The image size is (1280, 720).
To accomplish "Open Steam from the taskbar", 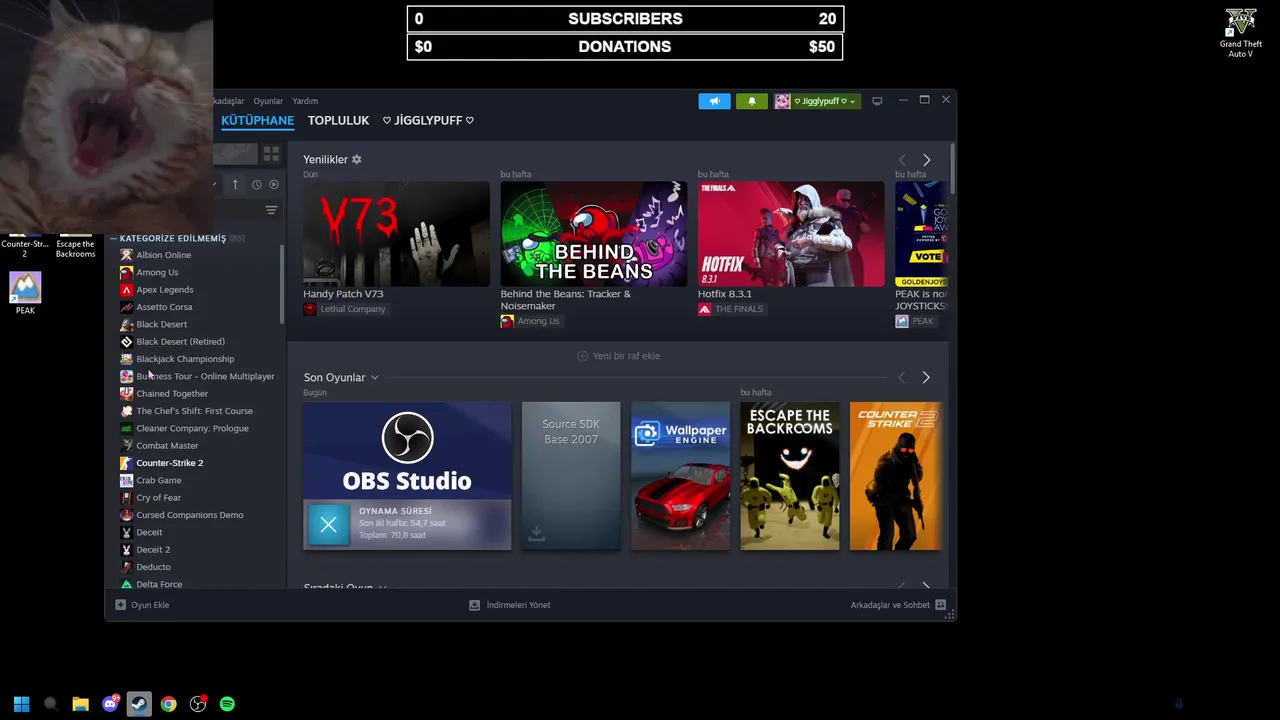I will pyautogui.click(x=139, y=704).
